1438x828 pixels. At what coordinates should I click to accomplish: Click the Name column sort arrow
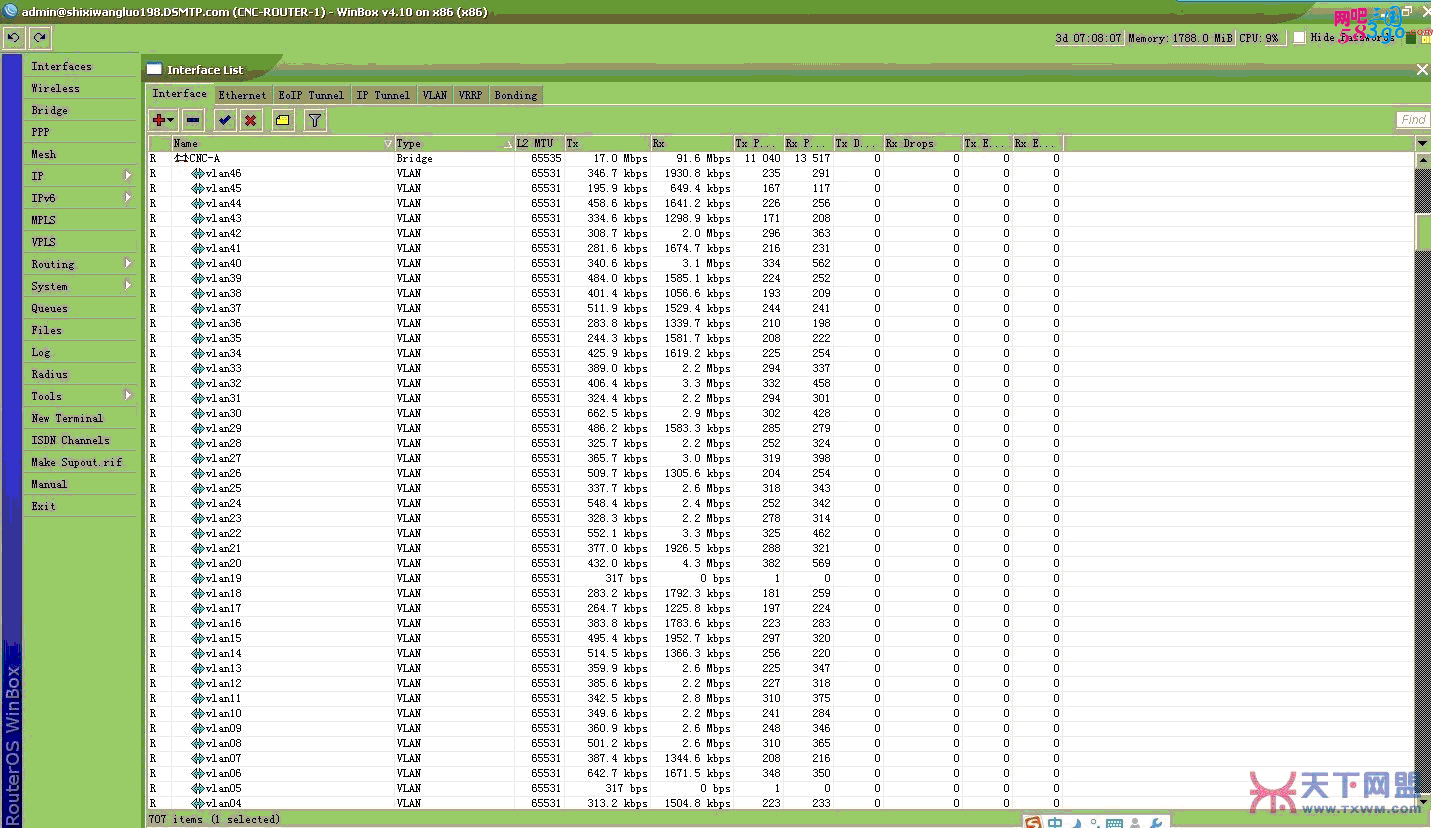tap(388, 143)
